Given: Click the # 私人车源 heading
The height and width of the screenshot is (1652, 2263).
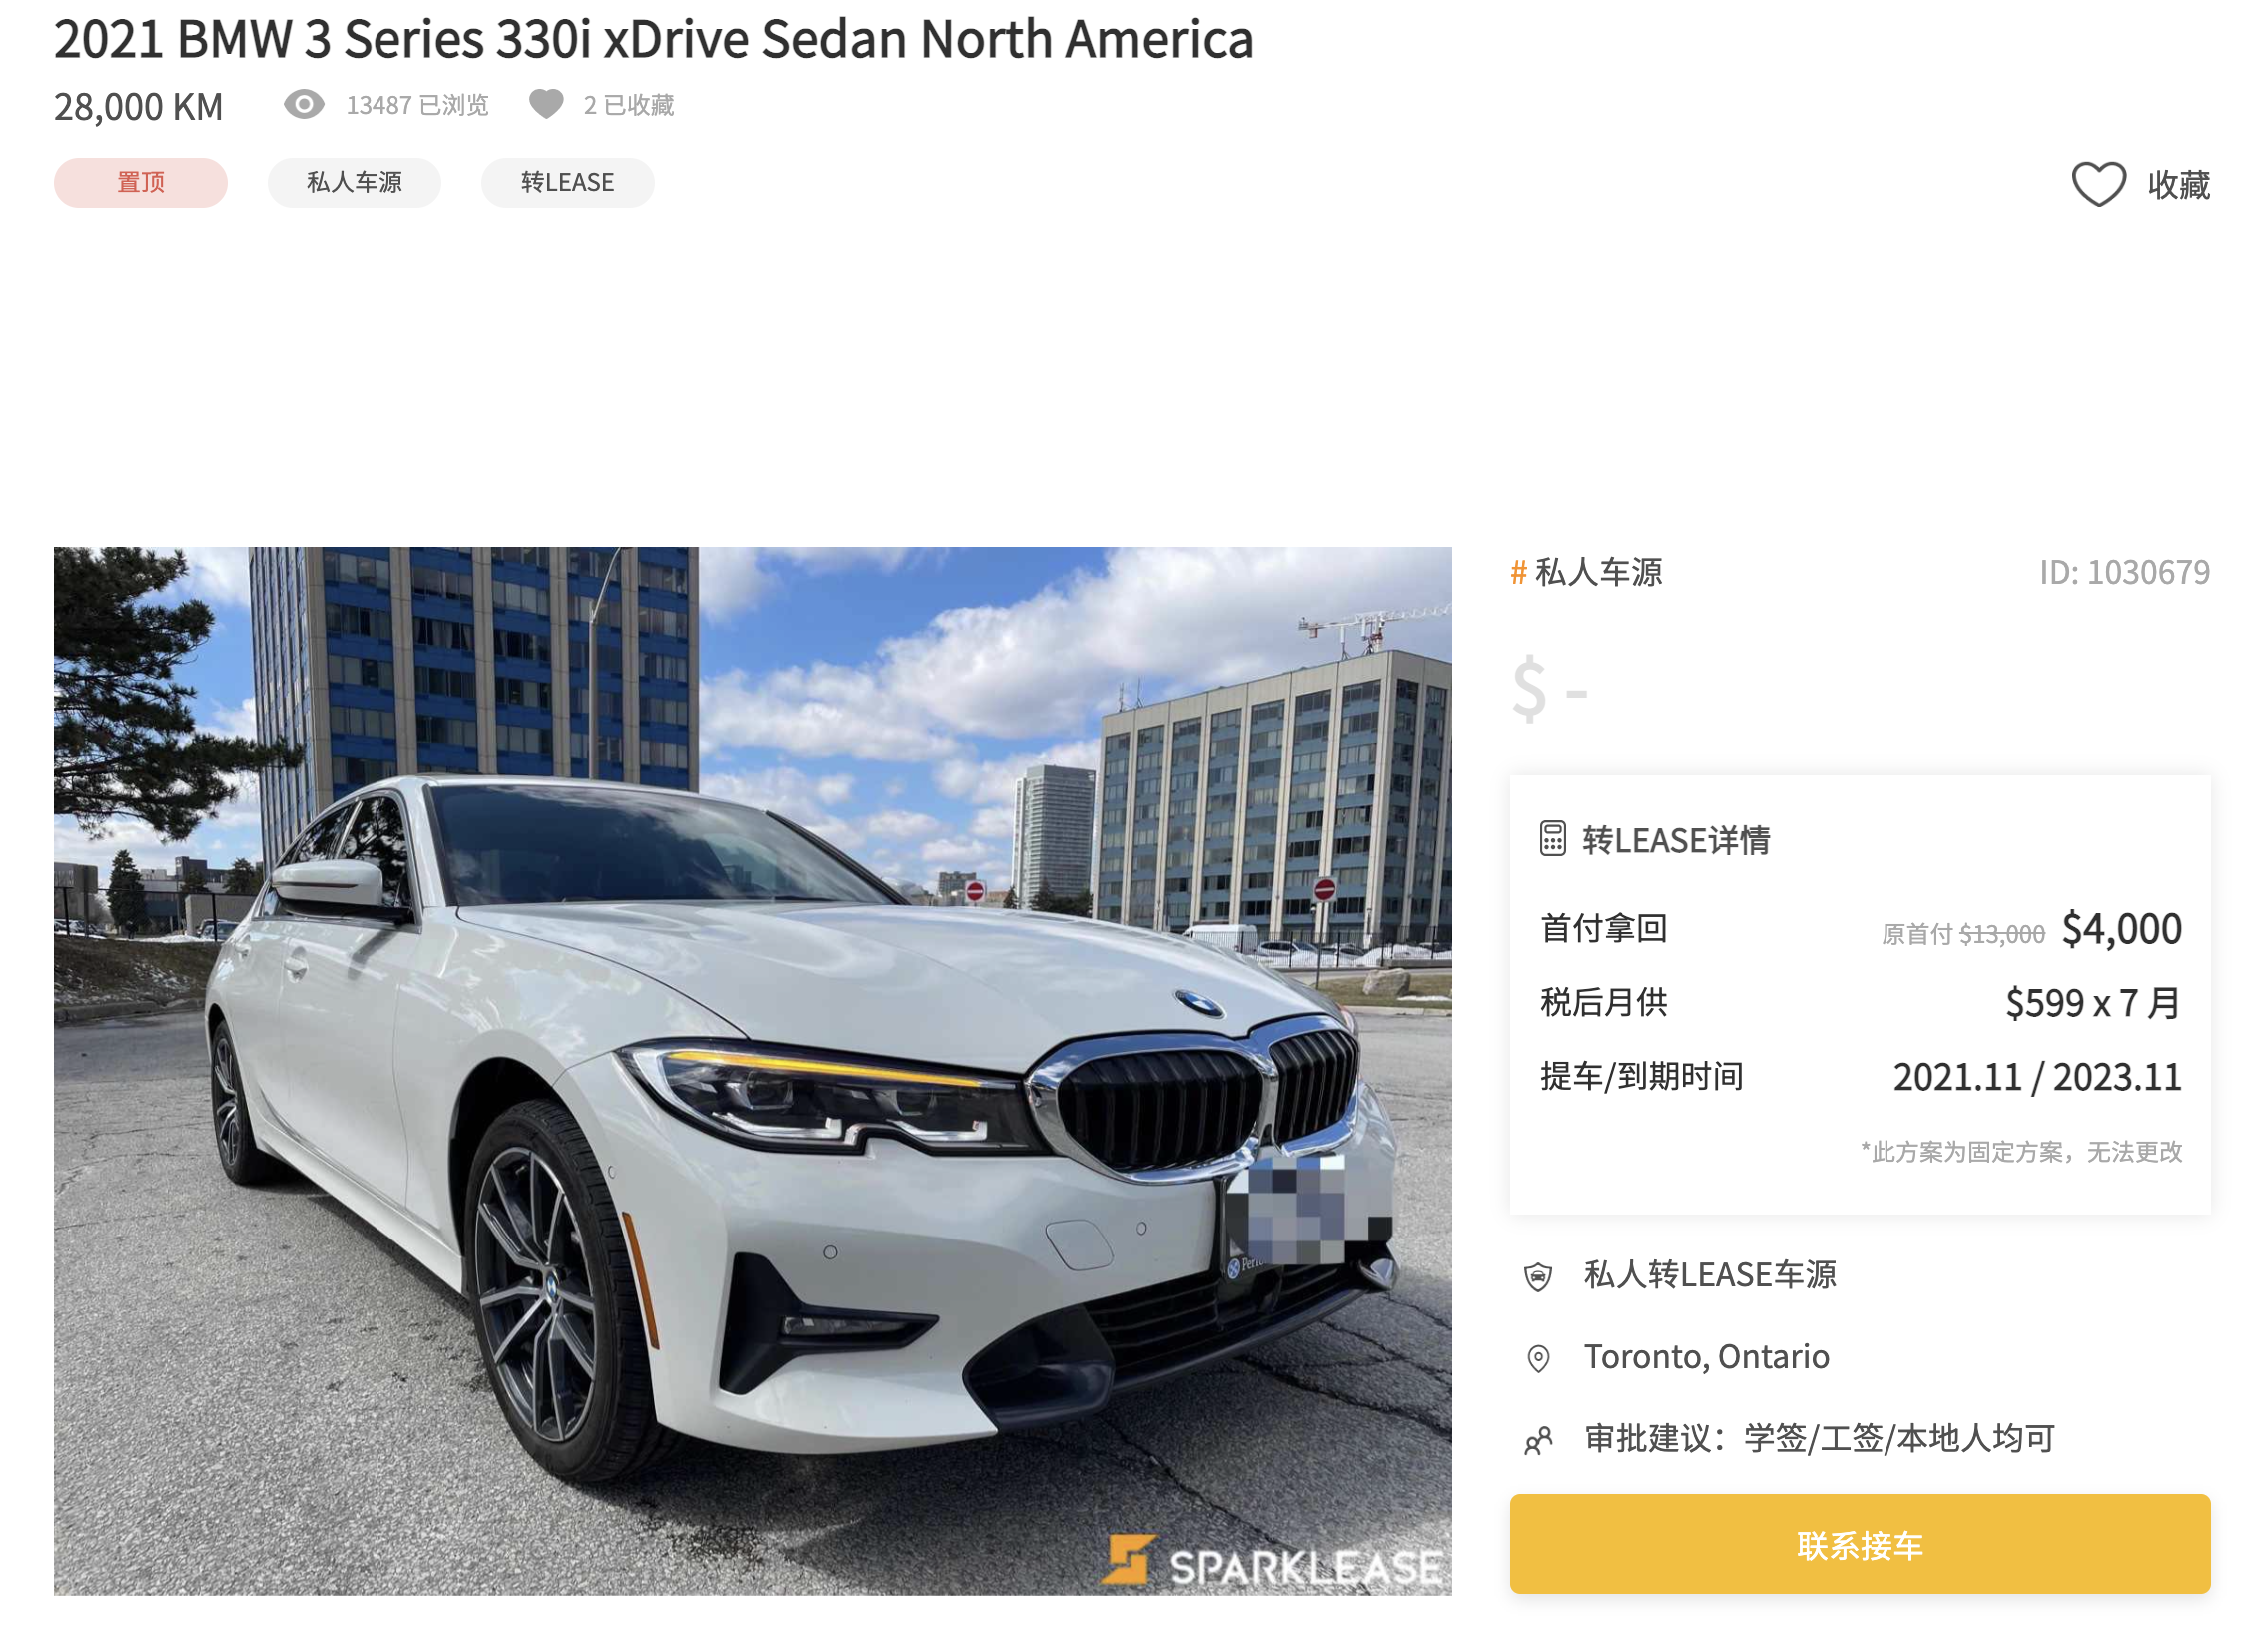Looking at the screenshot, I should (1585, 572).
